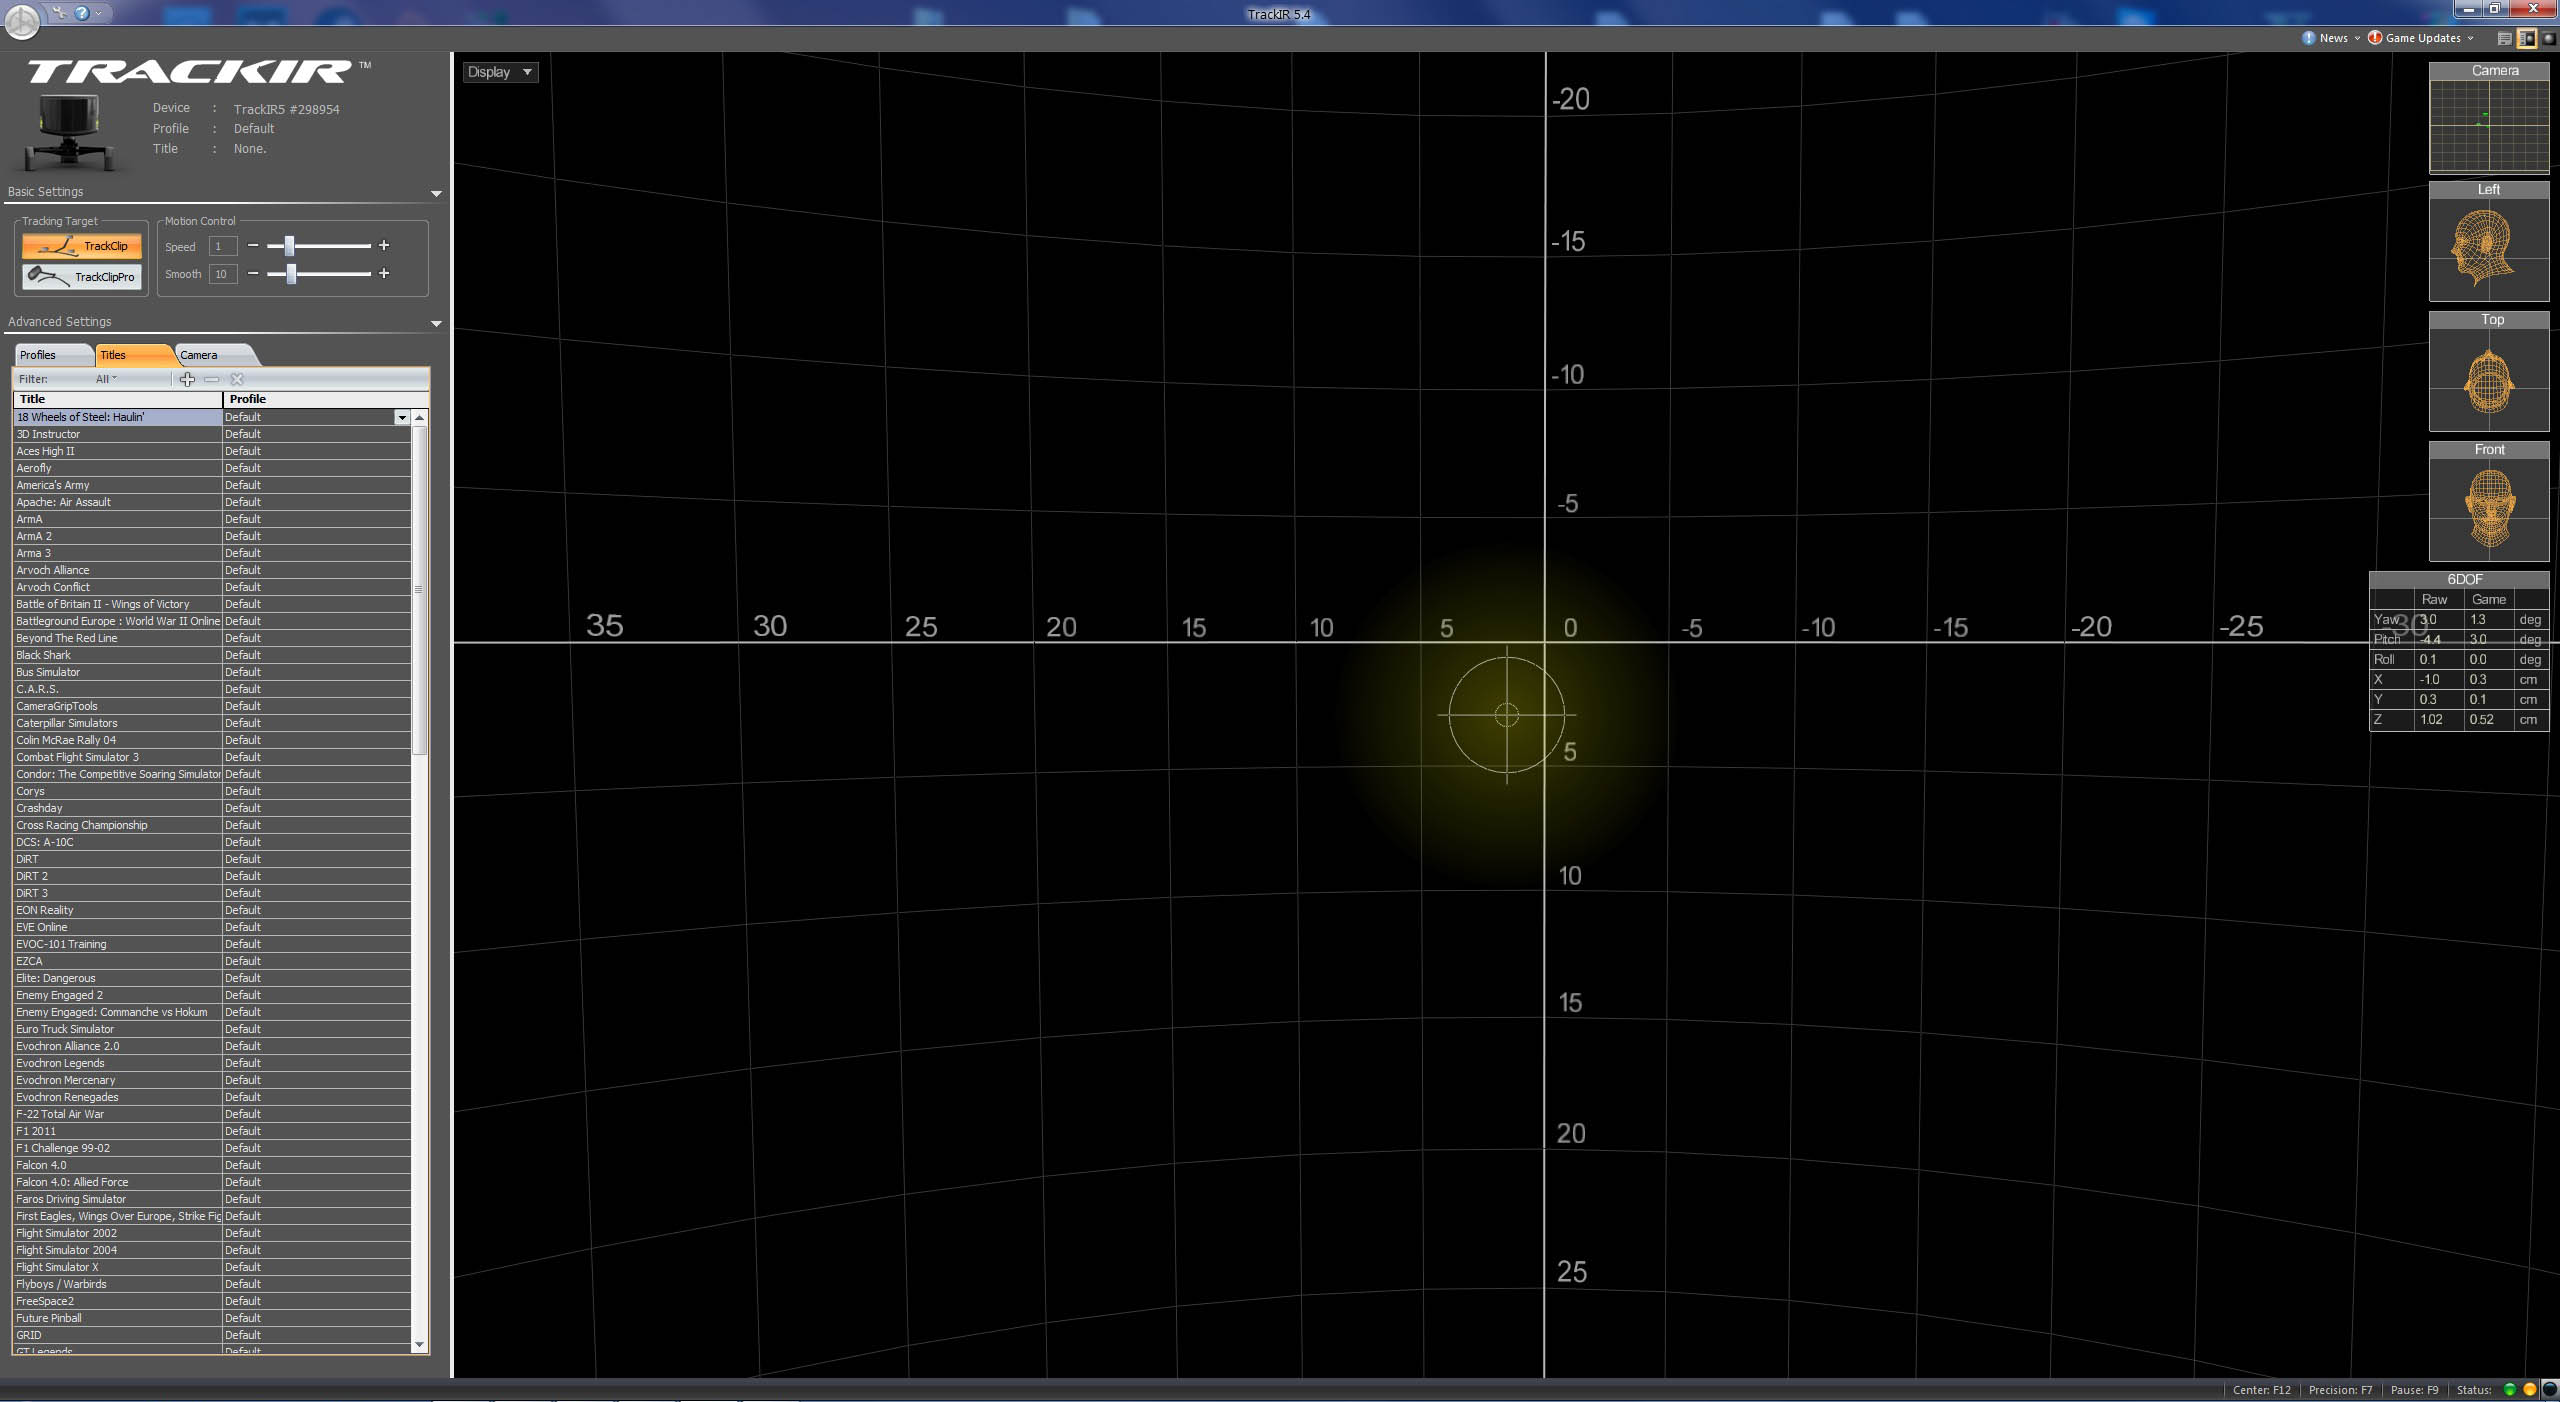Open the wrench settings tool

coord(60,13)
